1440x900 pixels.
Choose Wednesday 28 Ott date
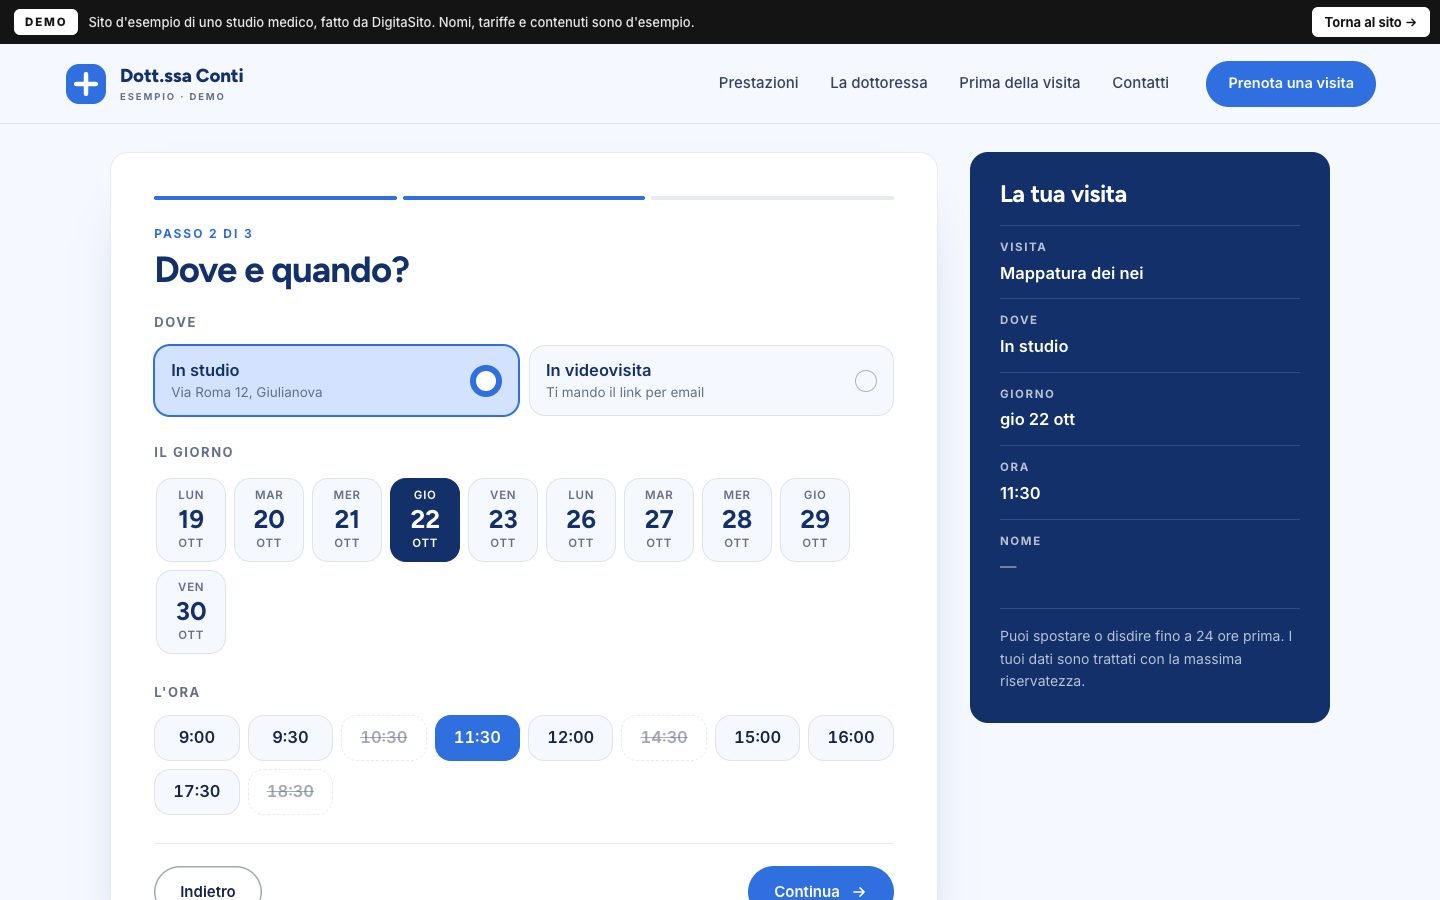click(x=737, y=520)
